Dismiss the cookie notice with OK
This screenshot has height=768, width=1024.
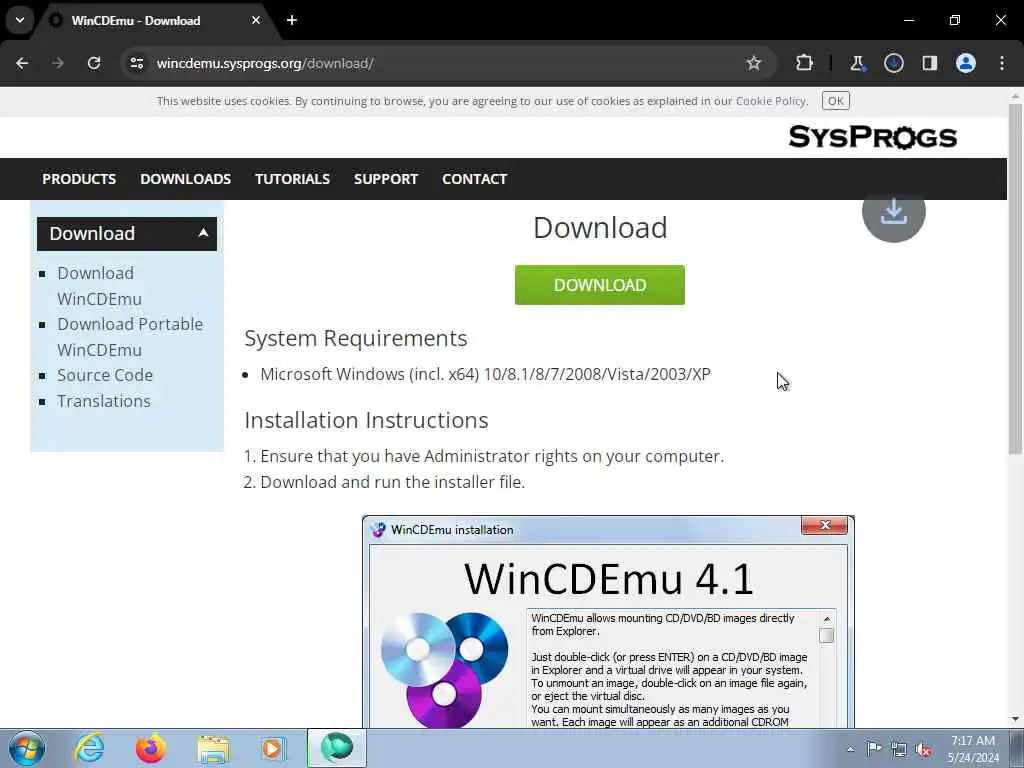pyautogui.click(x=835, y=101)
